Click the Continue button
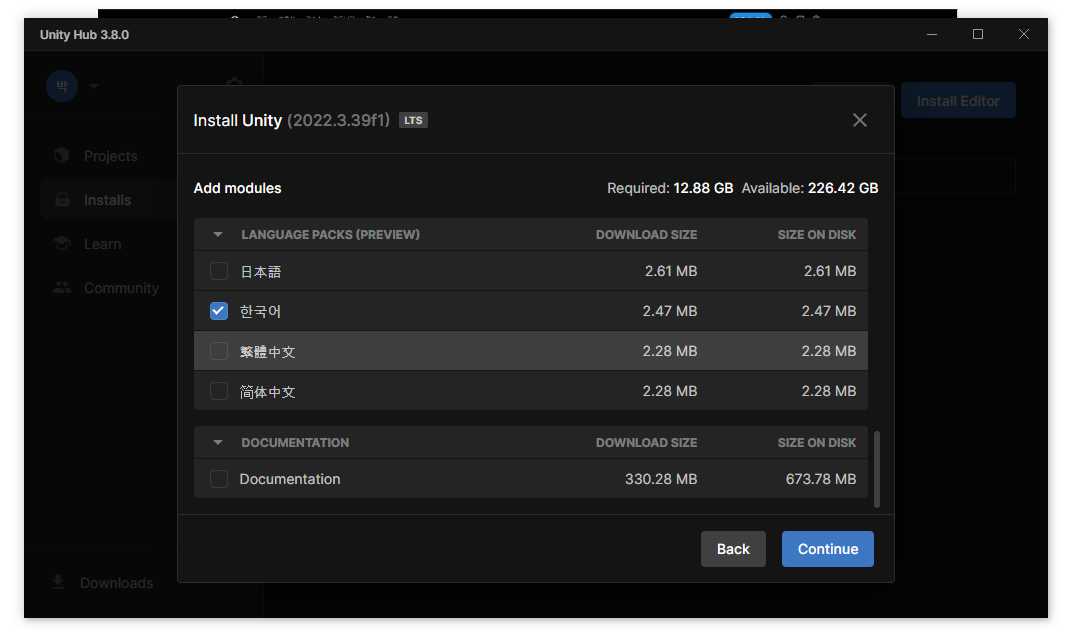The image size is (1069, 632). click(x=827, y=549)
